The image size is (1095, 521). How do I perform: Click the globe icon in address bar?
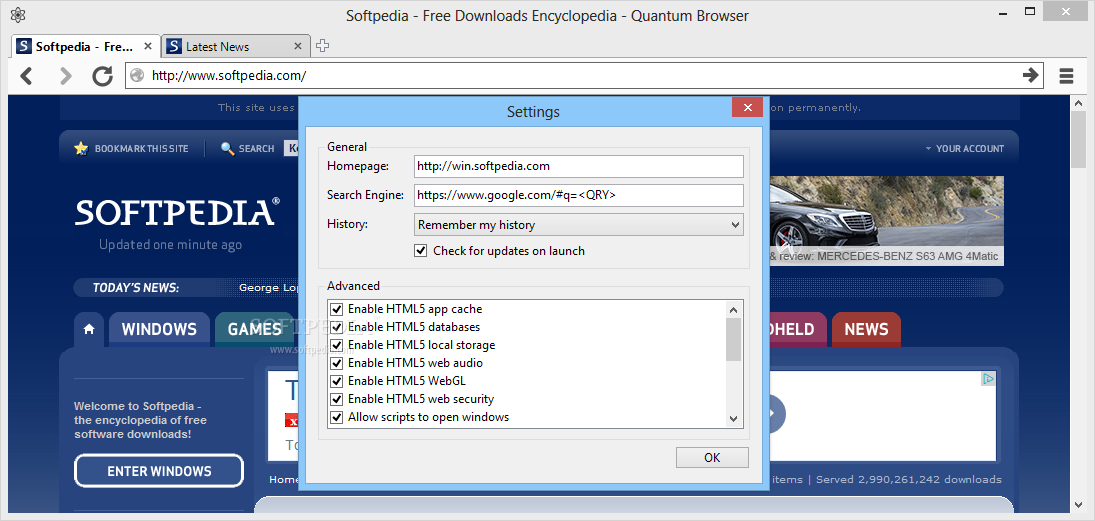(138, 75)
